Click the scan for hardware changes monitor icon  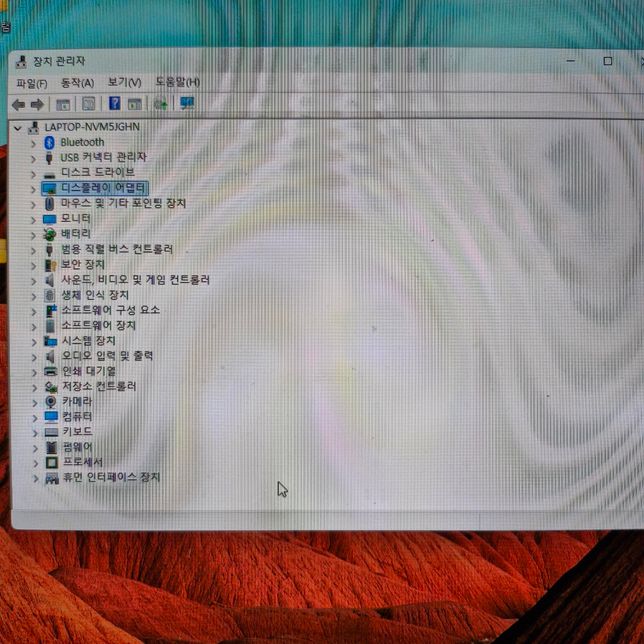pos(187,104)
